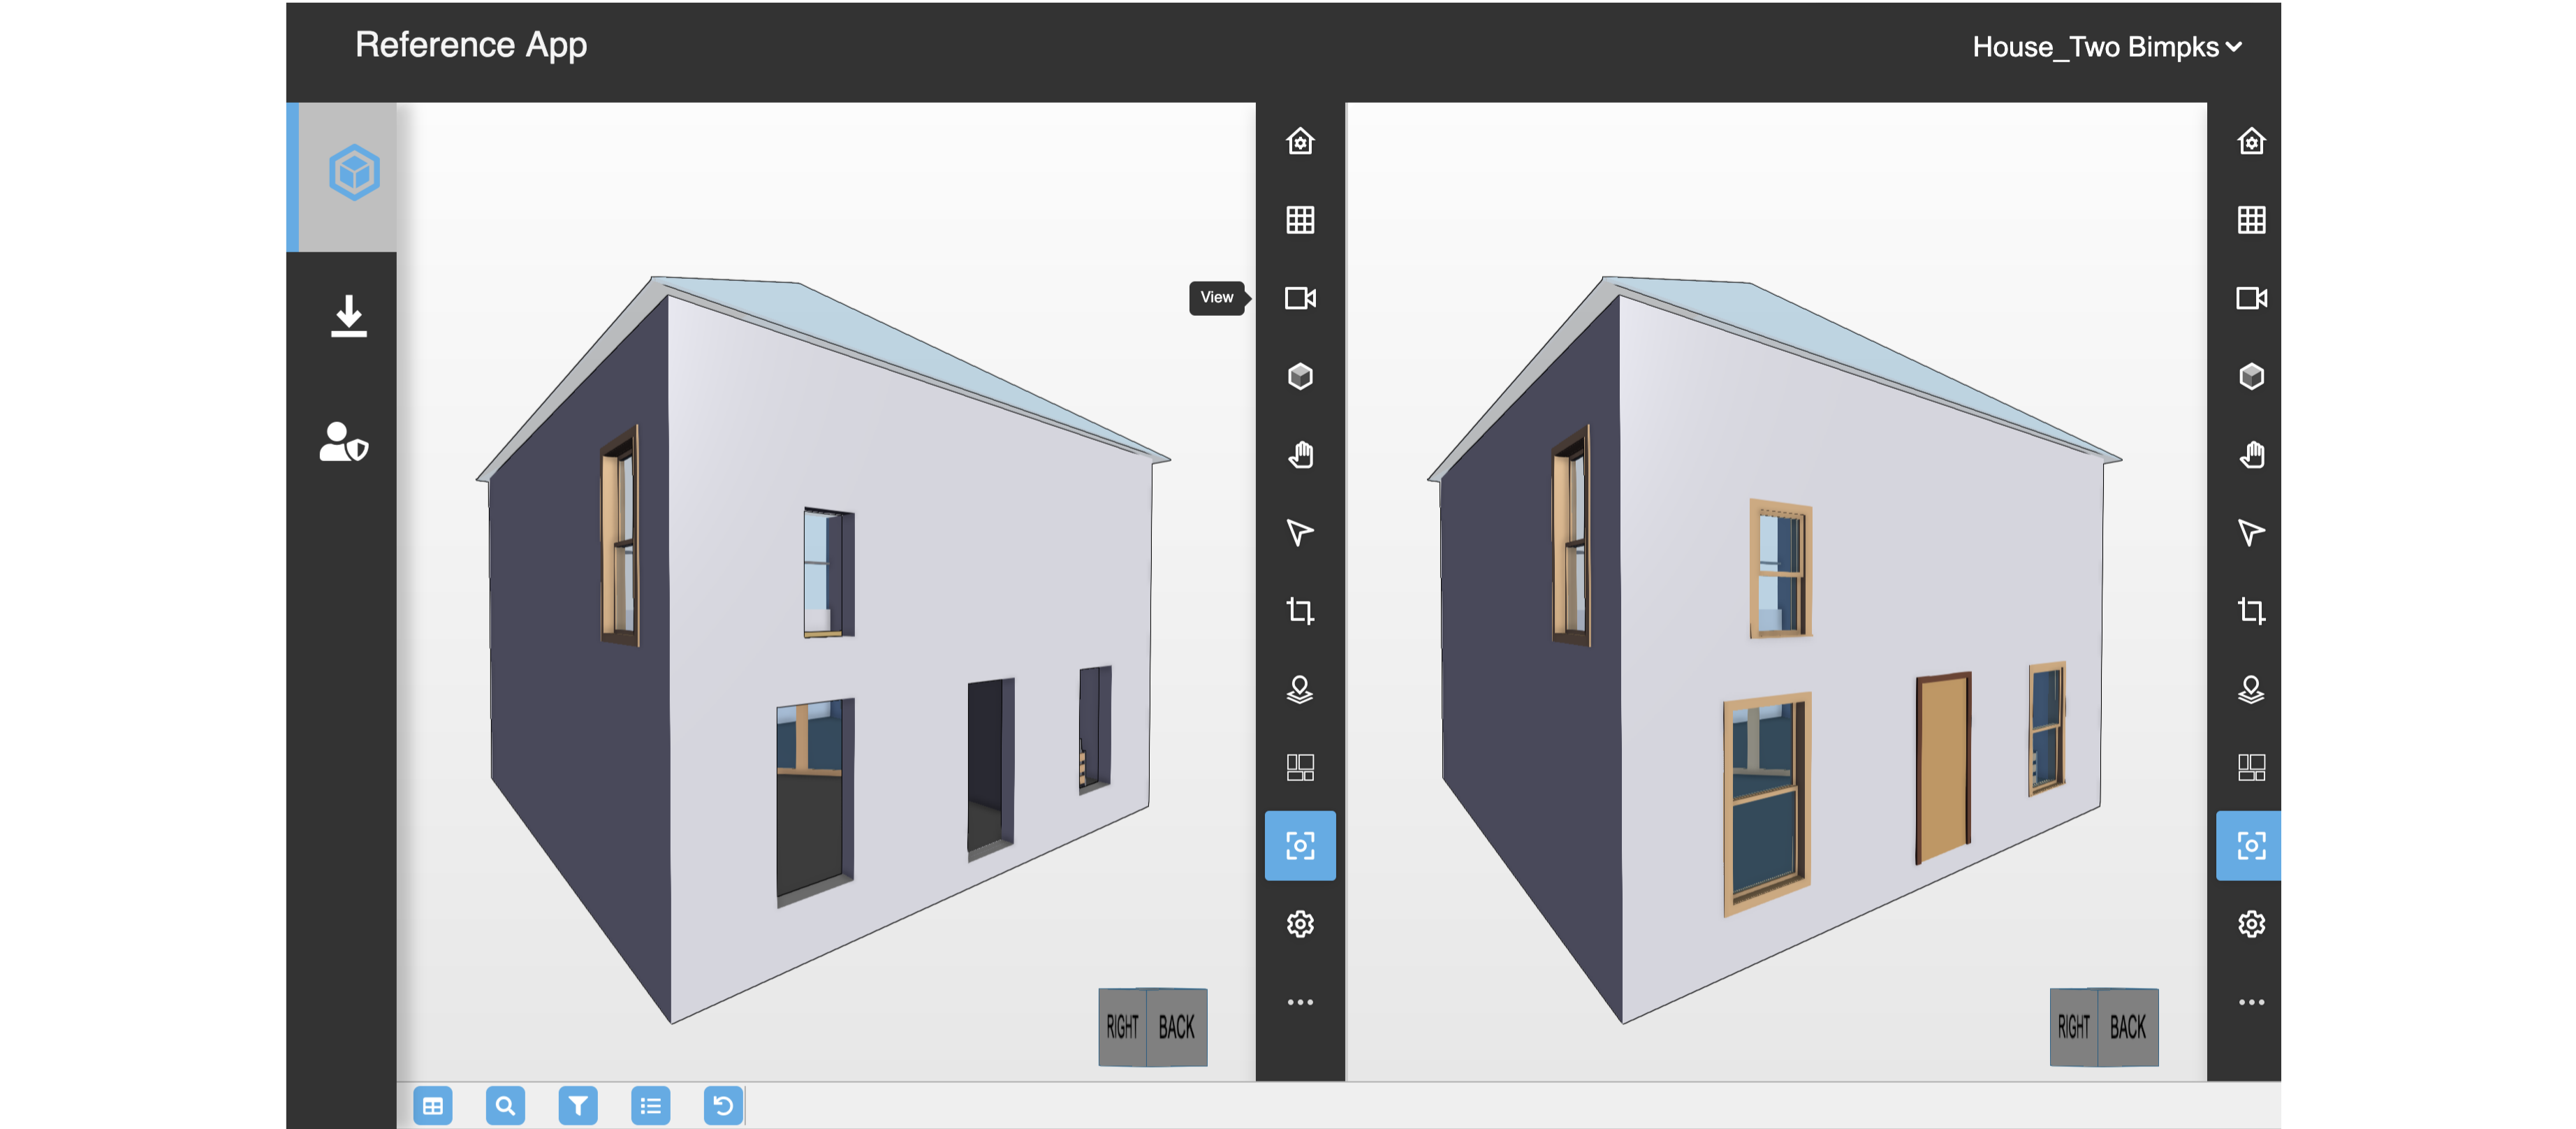Click the home view icon in left viewer toolbar
The image size is (2576, 1129).
(1299, 141)
